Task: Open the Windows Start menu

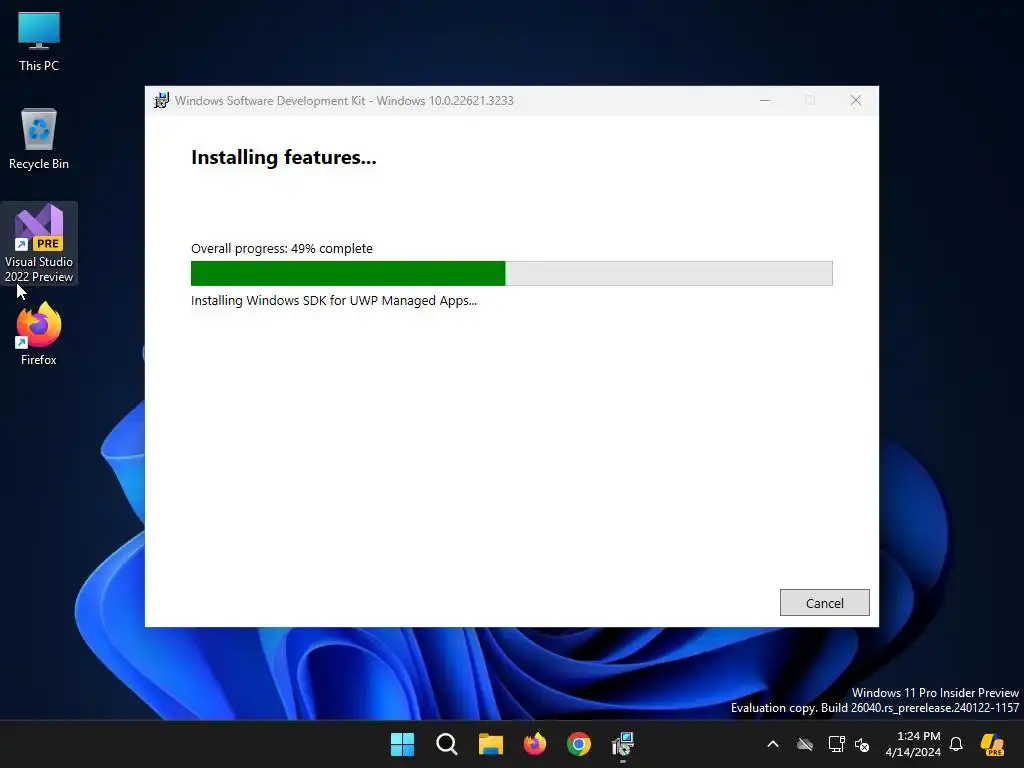Action: 402,744
